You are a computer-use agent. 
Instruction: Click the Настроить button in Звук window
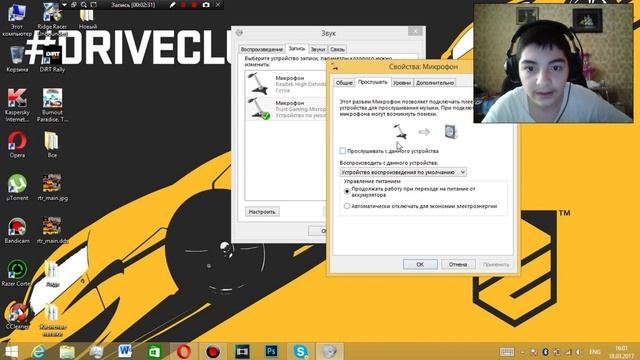click(262, 212)
